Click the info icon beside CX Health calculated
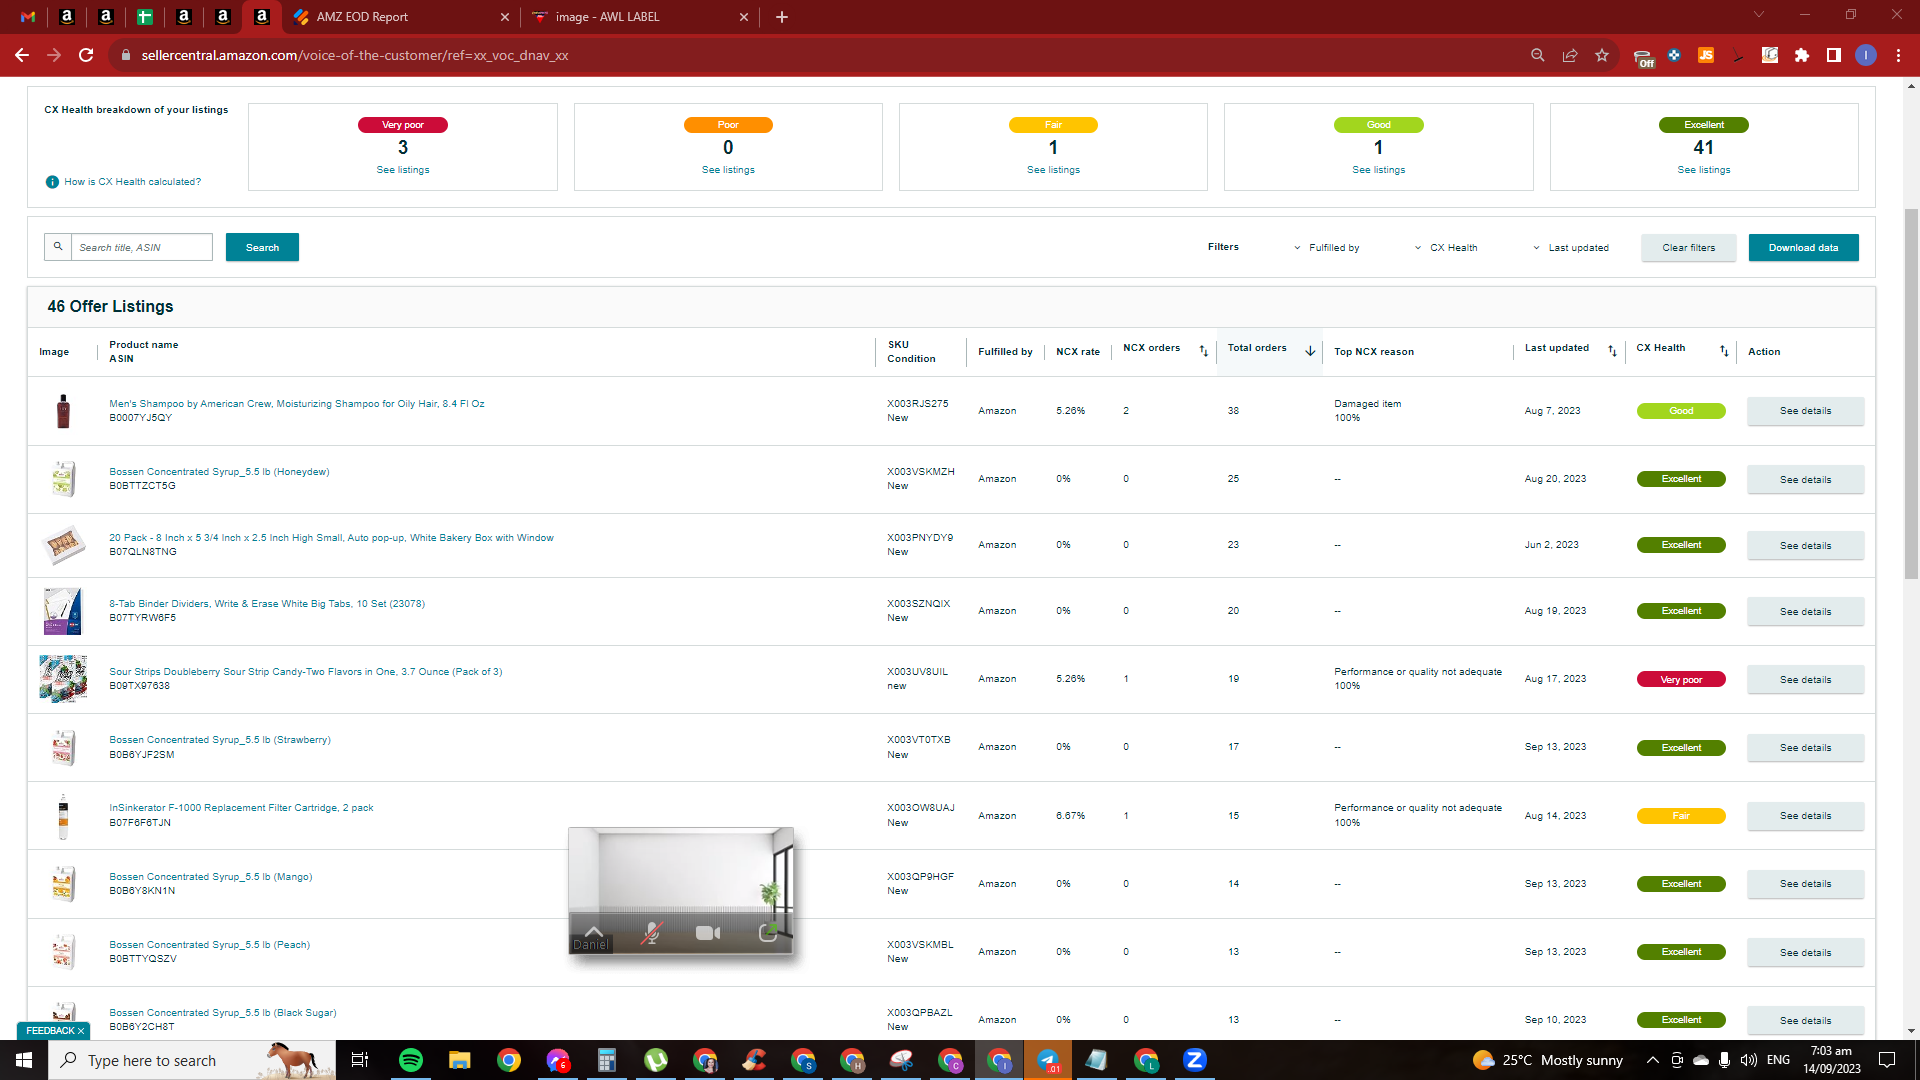1920x1080 pixels. coord(52,182)
